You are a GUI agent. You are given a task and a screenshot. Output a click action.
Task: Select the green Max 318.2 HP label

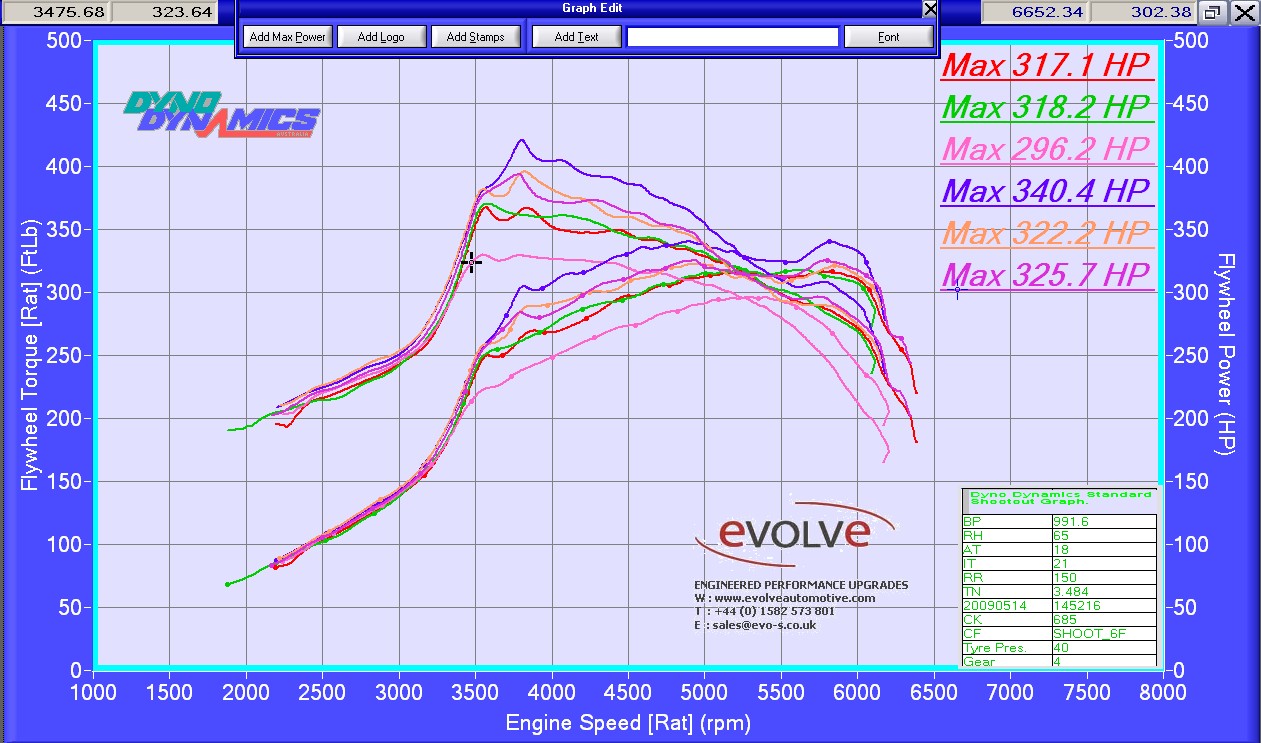1046,107
